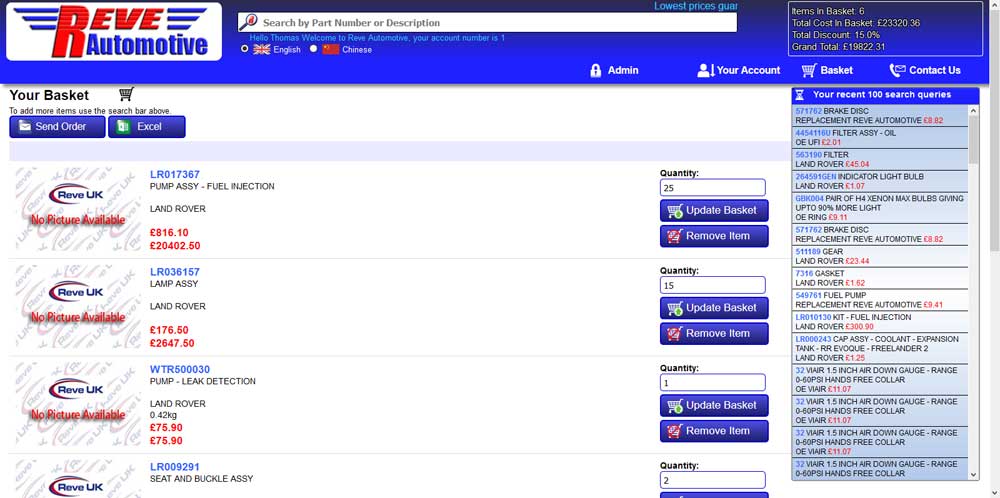Viewport: 1000px width, 498px height.
Task: Remove Item LR036157 lamp assy
Action: pos(714,333)
